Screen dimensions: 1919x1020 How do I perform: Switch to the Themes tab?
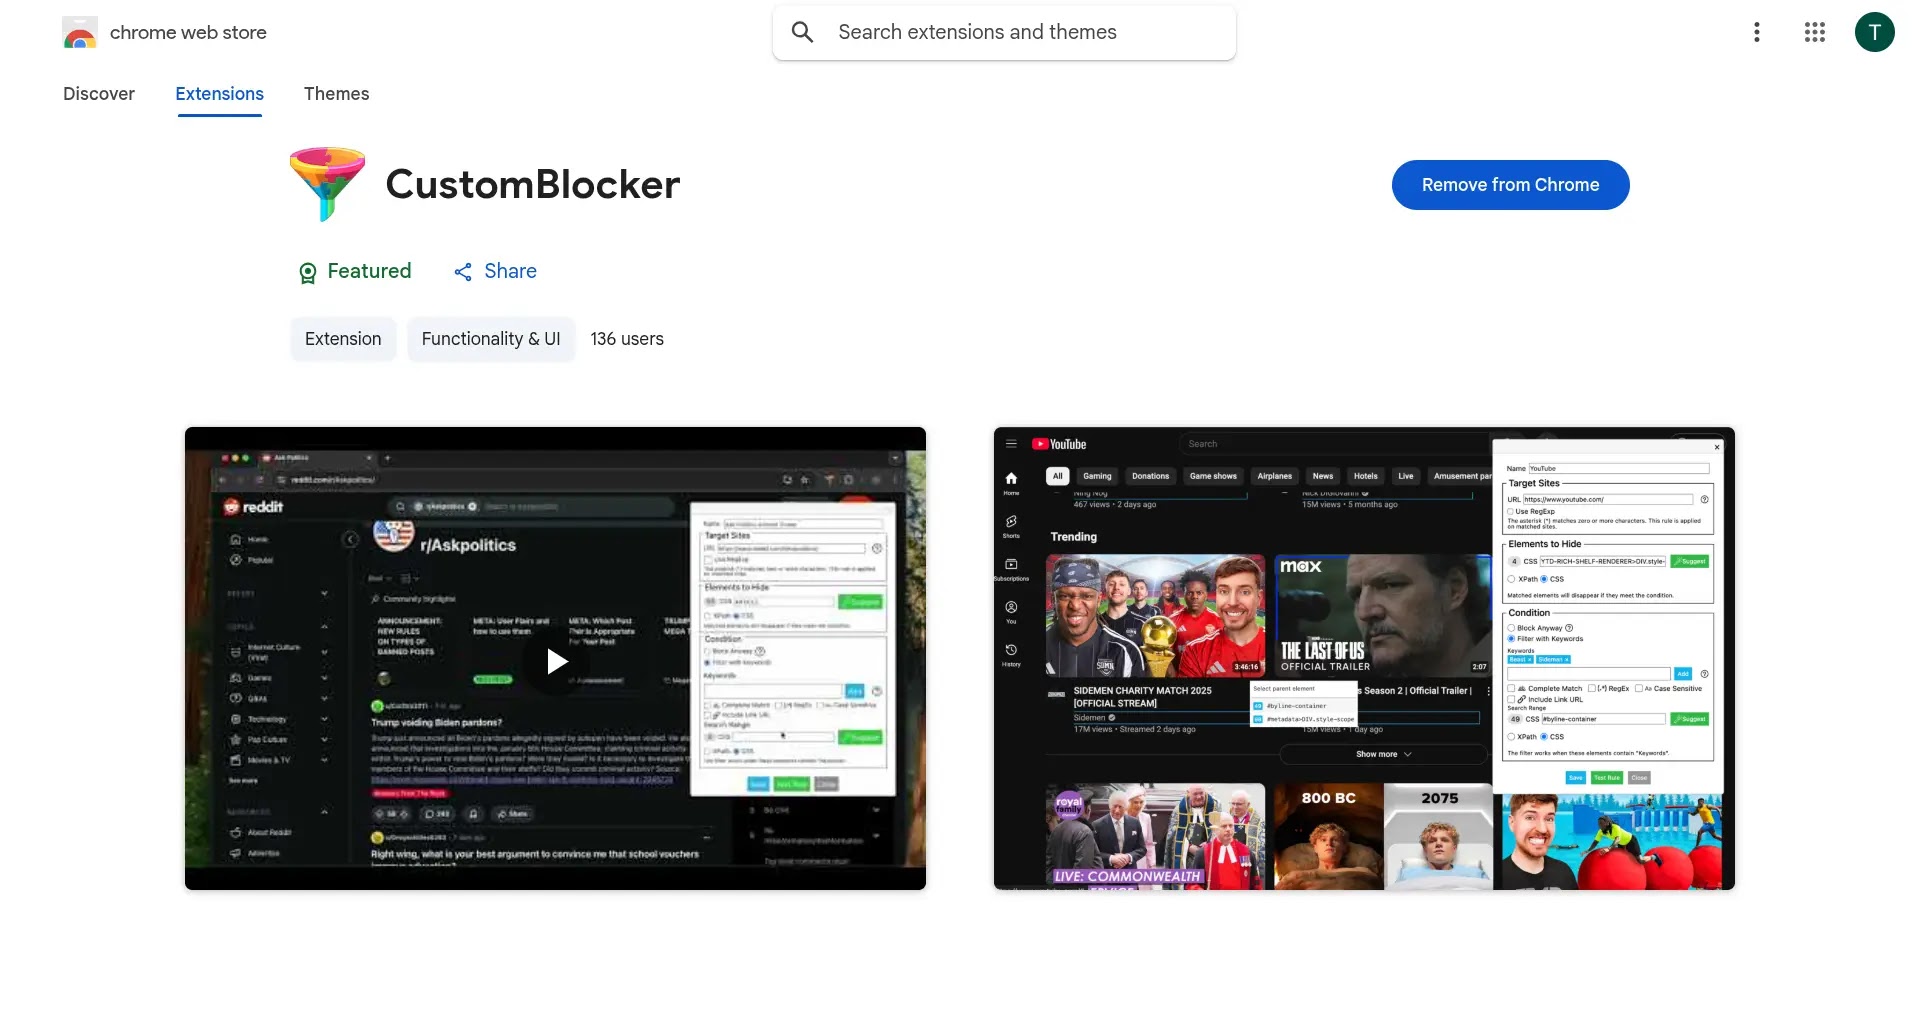(337, 94)
